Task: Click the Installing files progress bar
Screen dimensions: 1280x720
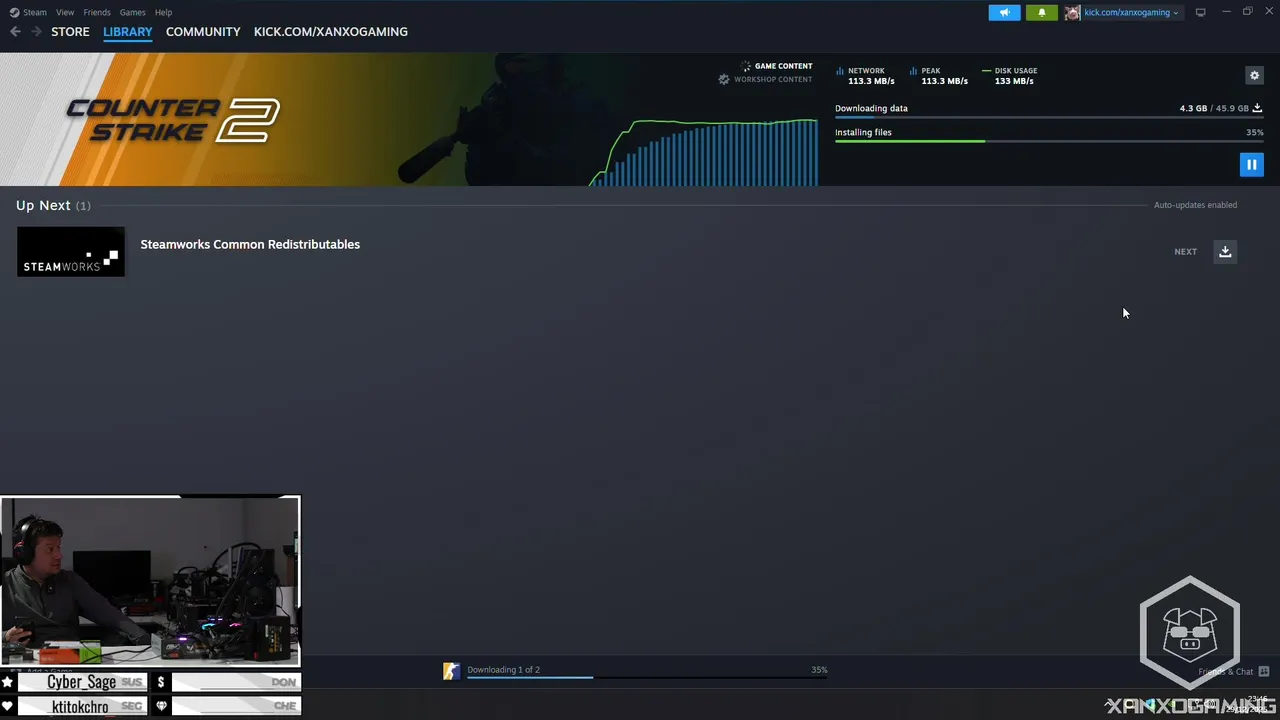Action: (1049, 141)
